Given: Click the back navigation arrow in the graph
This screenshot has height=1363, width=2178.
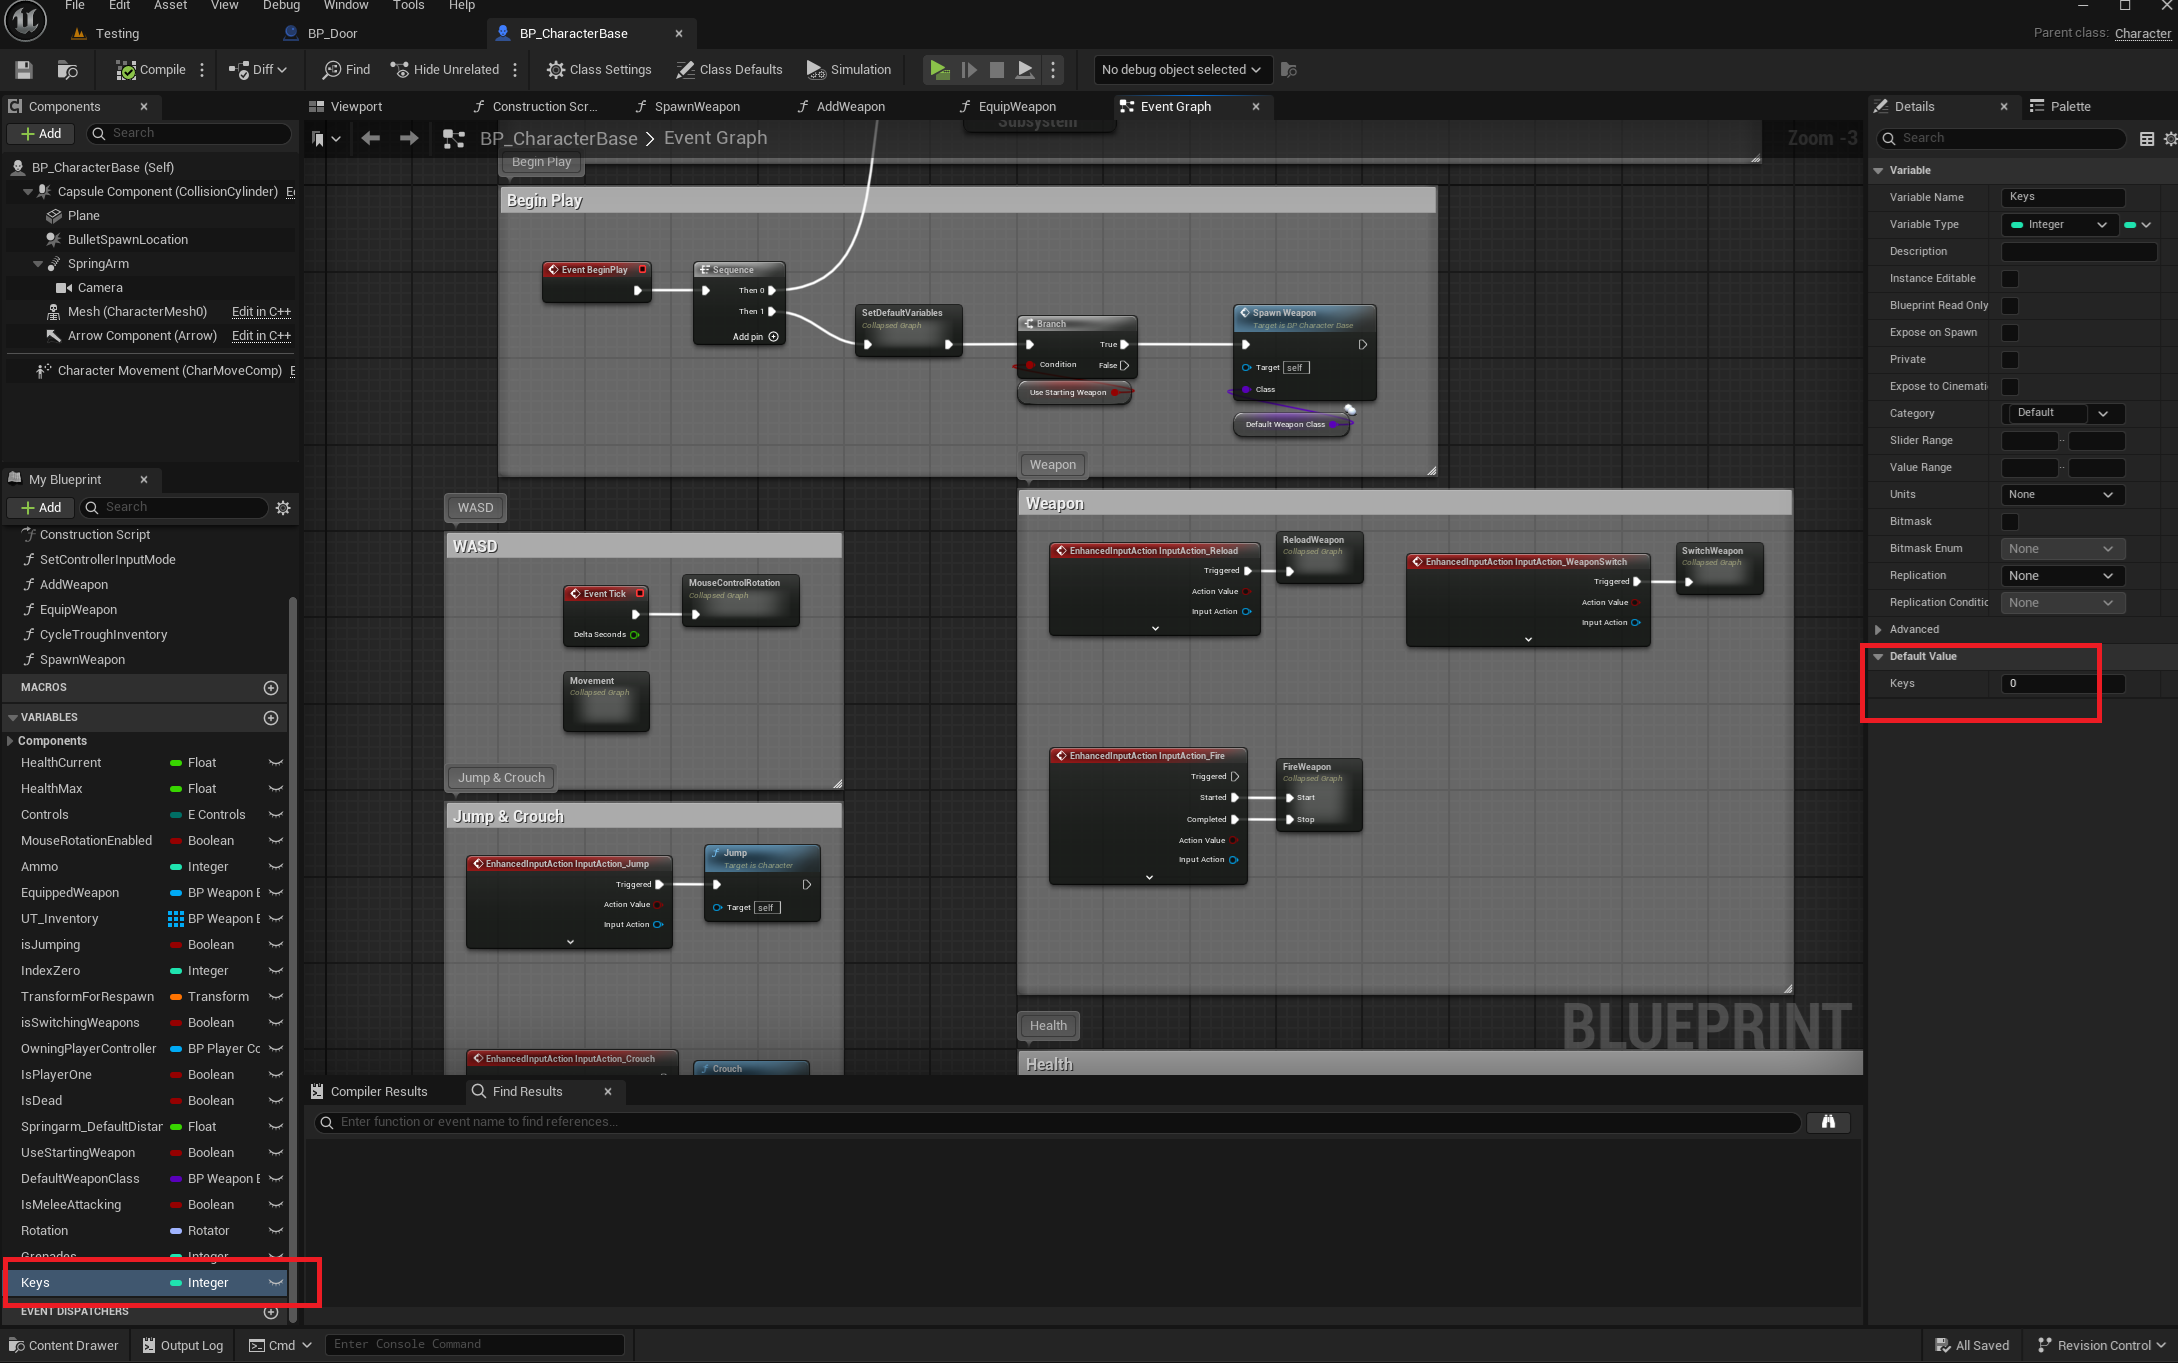Looking at the screenshot, I should tap(371, 138).
